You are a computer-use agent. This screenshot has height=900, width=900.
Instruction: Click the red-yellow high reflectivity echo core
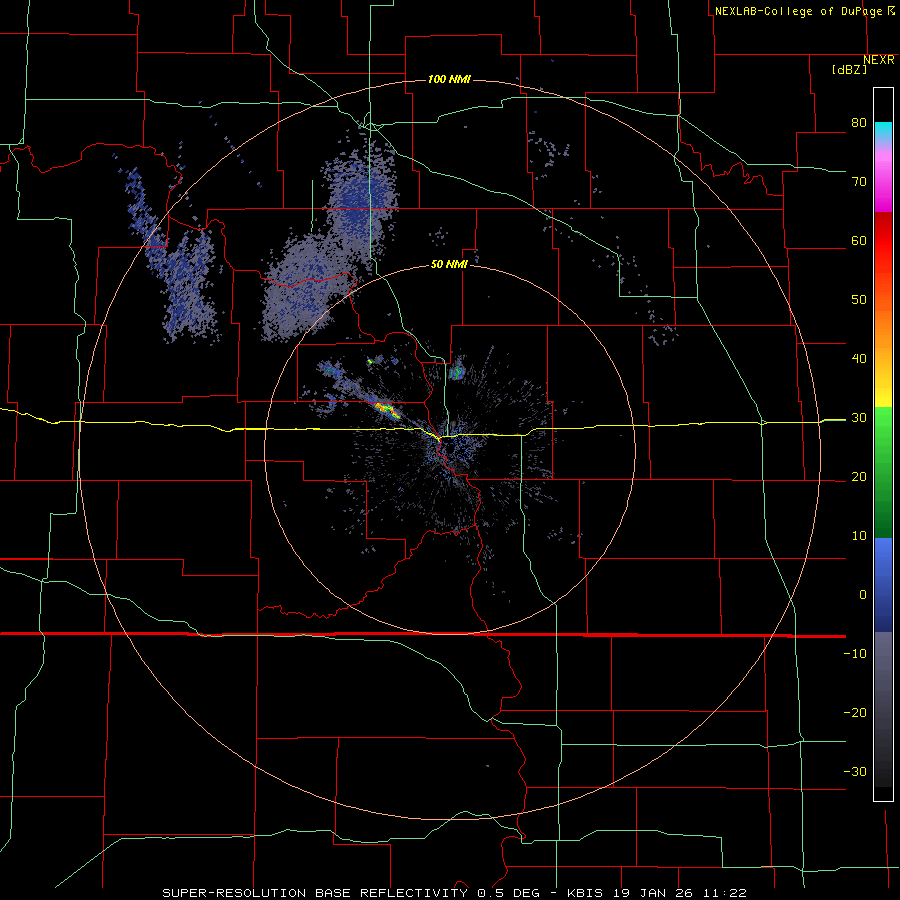pos(386,409)
